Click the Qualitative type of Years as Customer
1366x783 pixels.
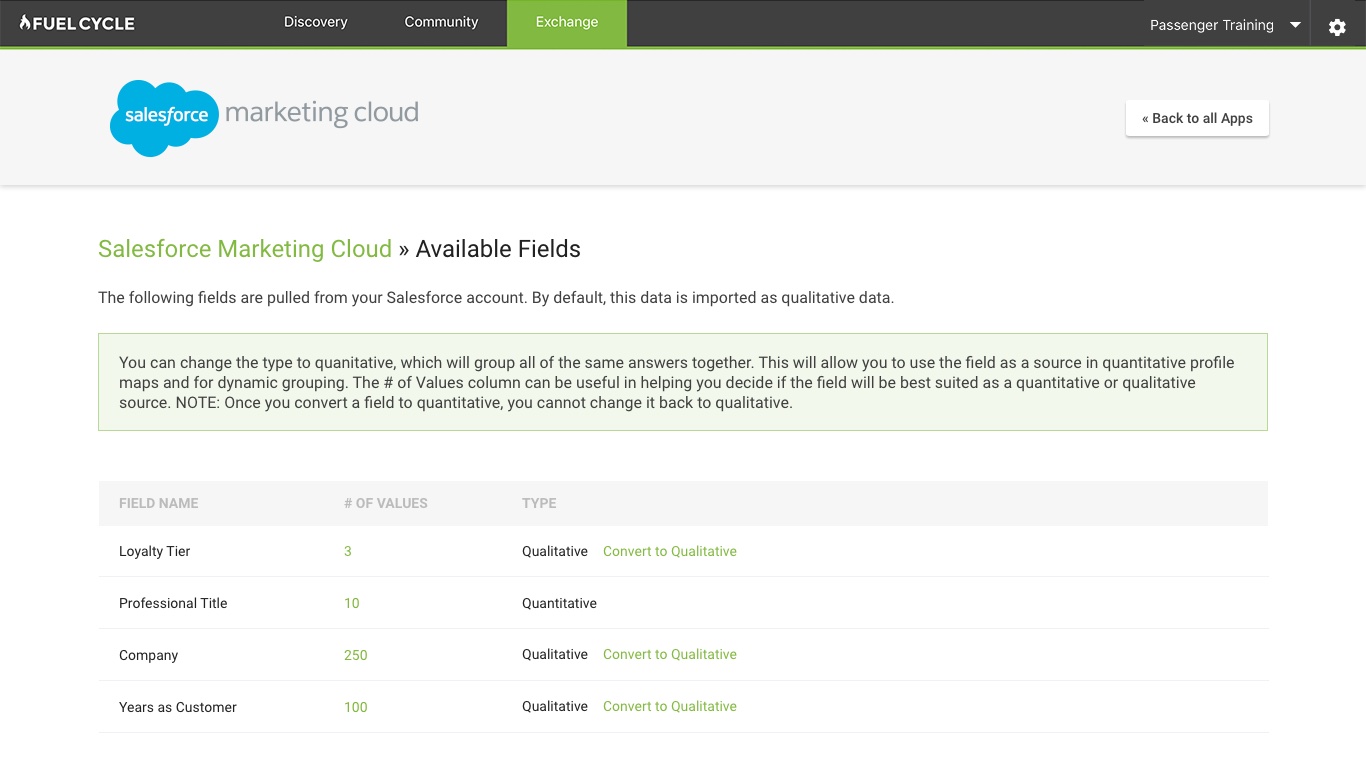click(x=555, y=706)
